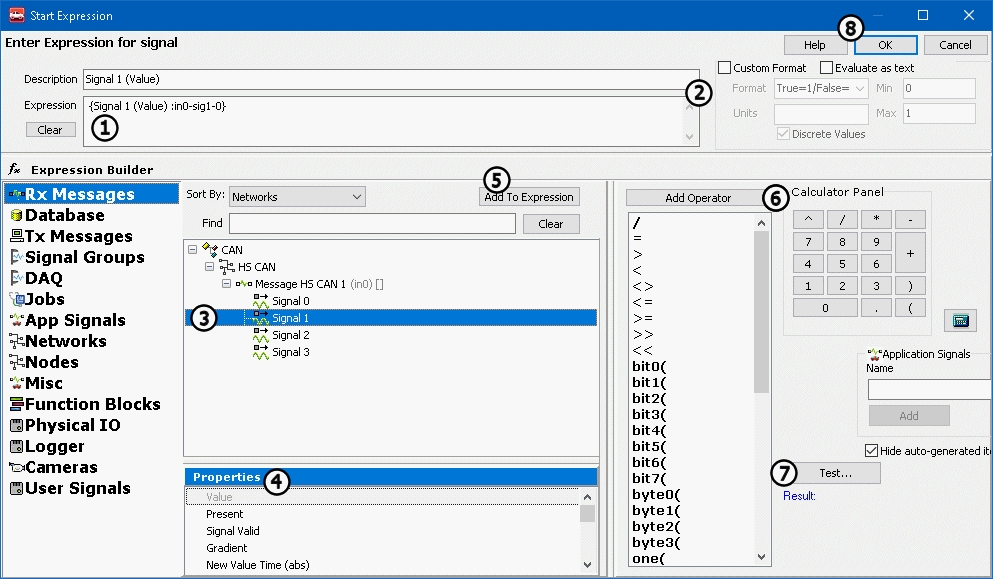Click the Find text field

[372, 224]
